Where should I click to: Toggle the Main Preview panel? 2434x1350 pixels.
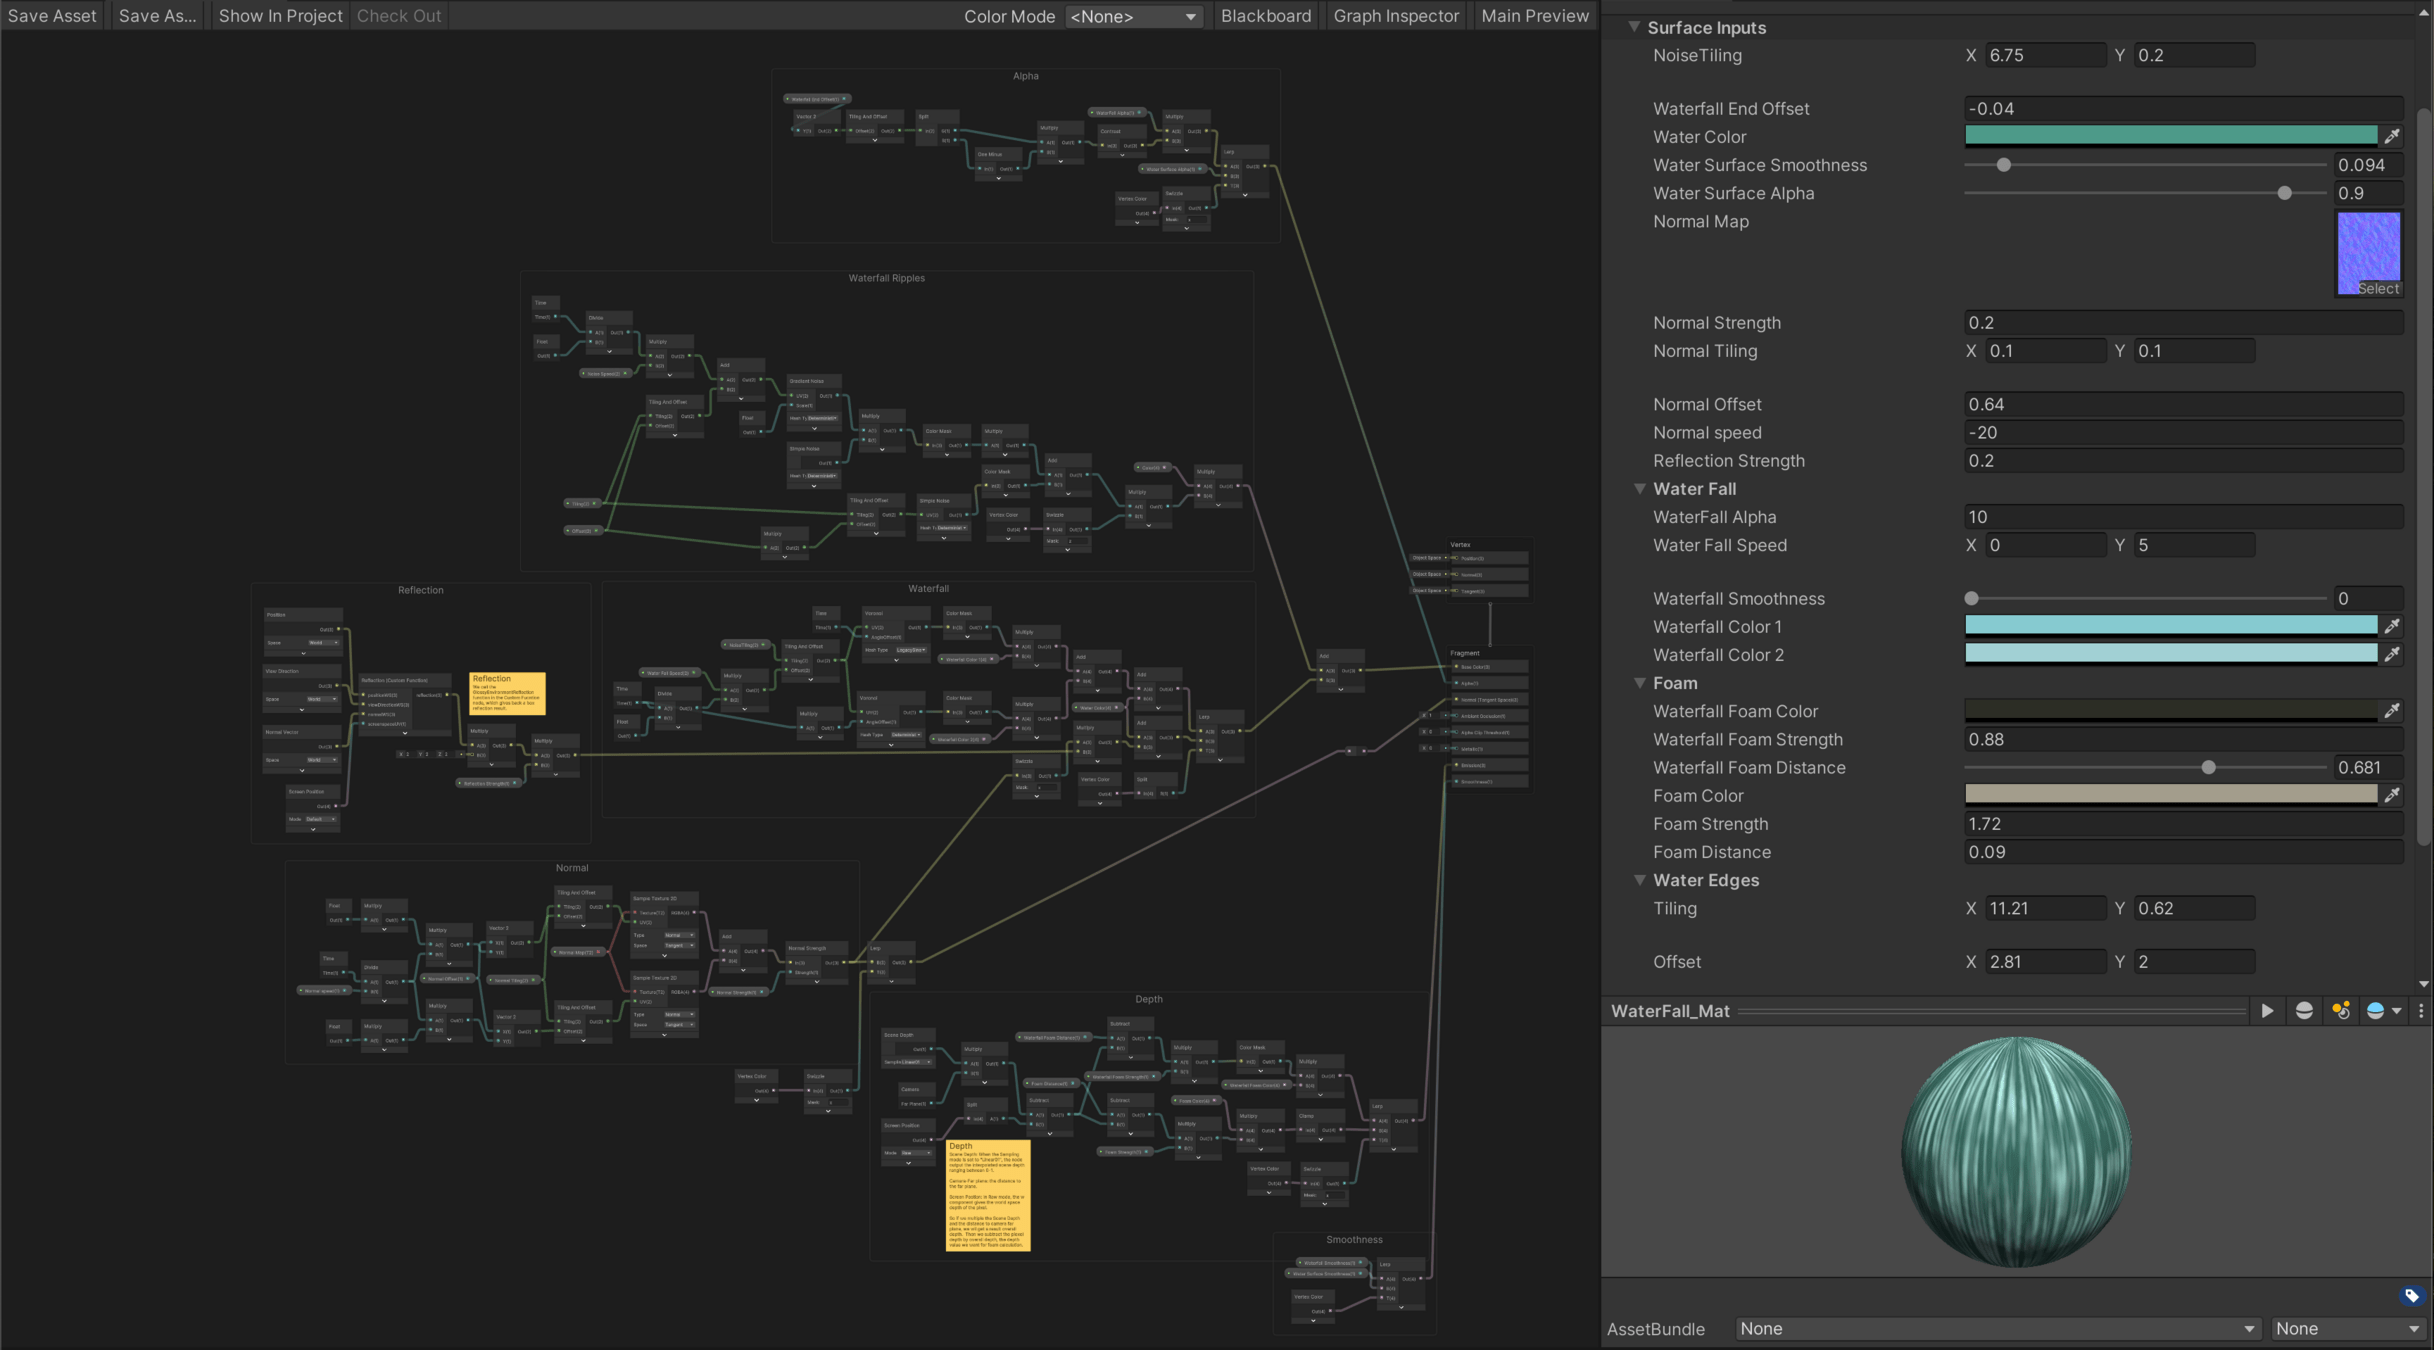pyautogui.click(x=1534, y=16)
